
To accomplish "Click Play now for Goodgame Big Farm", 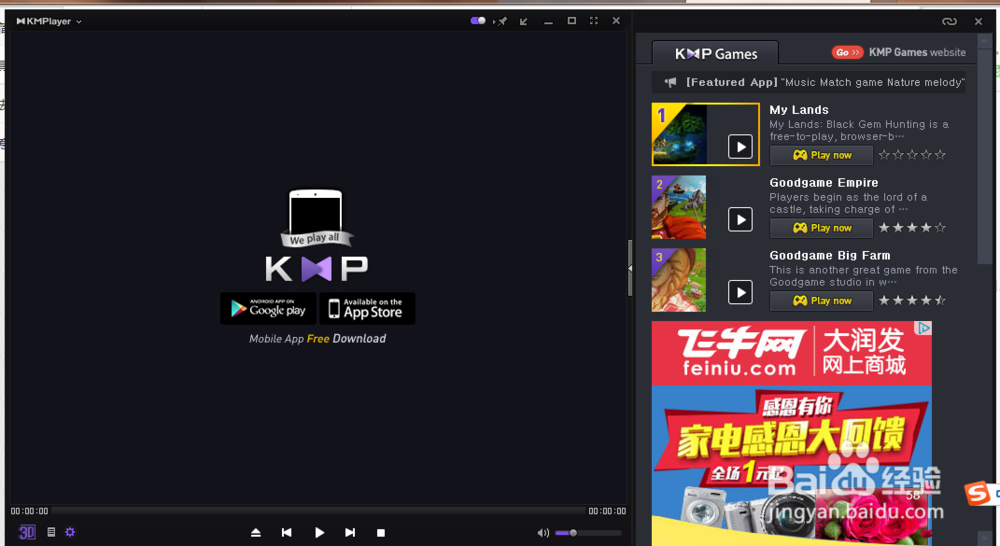I will tap(821, 300).
